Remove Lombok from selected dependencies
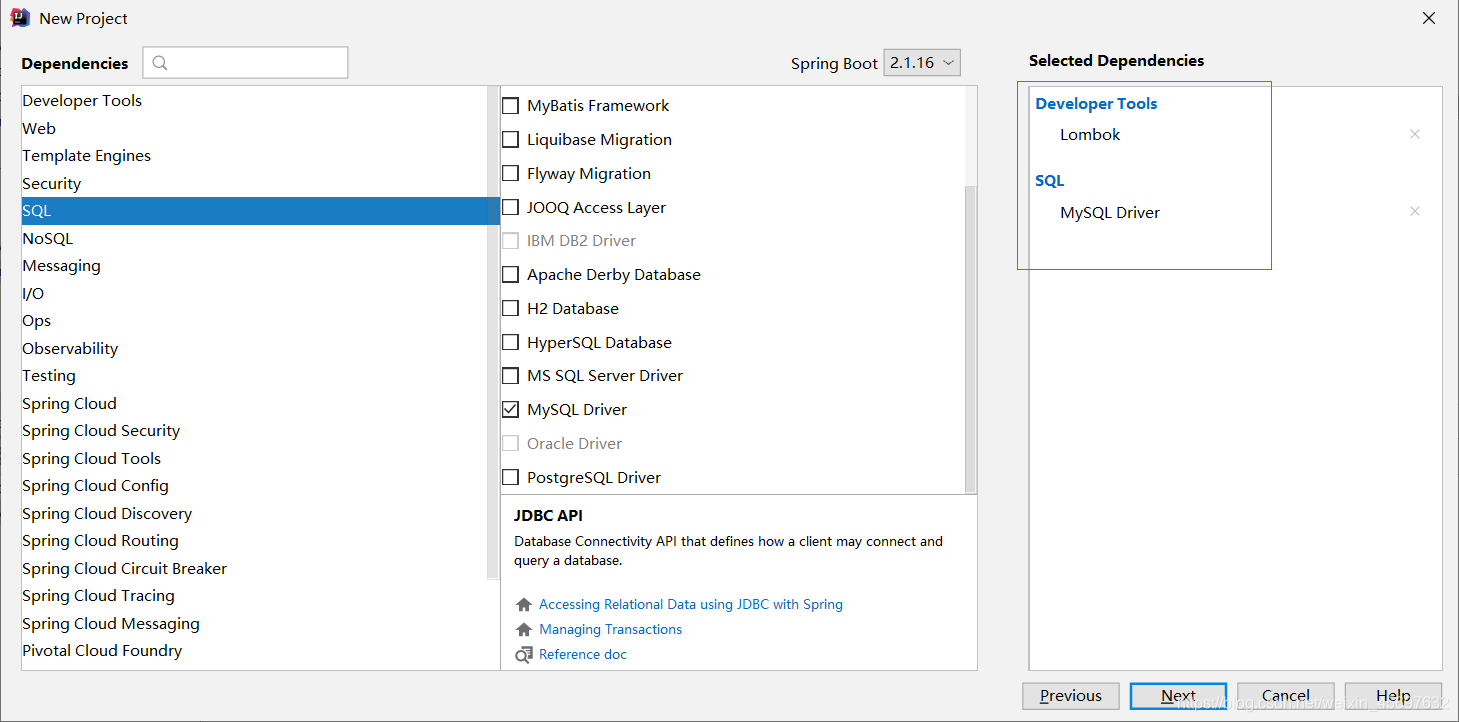This screenshot has width=1459, height=722. coord(1414,134)
